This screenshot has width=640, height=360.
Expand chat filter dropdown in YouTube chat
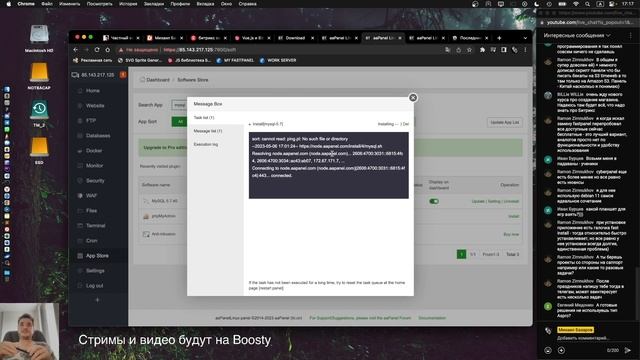pyautogui.click(x=577, y=36)
